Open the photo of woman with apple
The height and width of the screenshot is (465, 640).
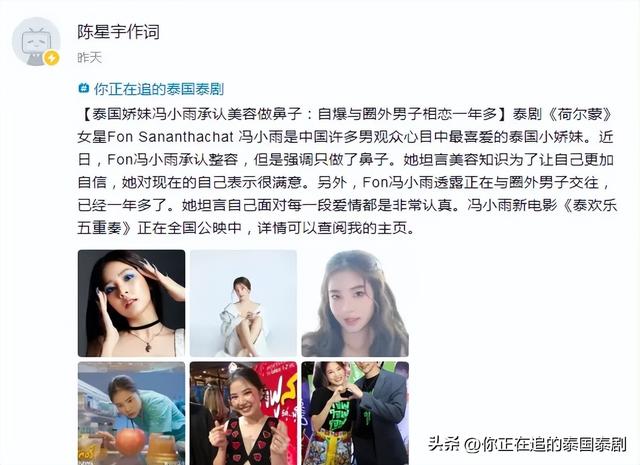tap(131, 413)
